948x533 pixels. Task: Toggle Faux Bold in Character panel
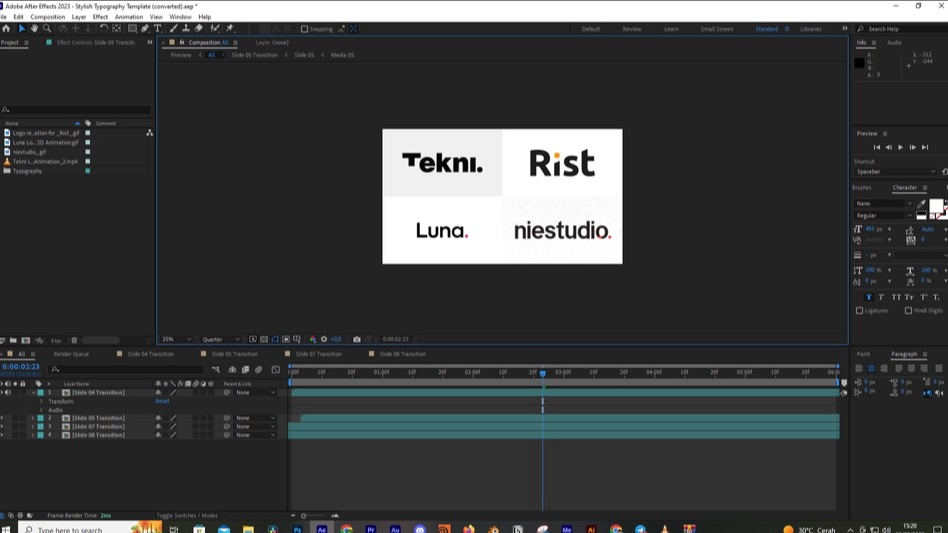point(869,297)
